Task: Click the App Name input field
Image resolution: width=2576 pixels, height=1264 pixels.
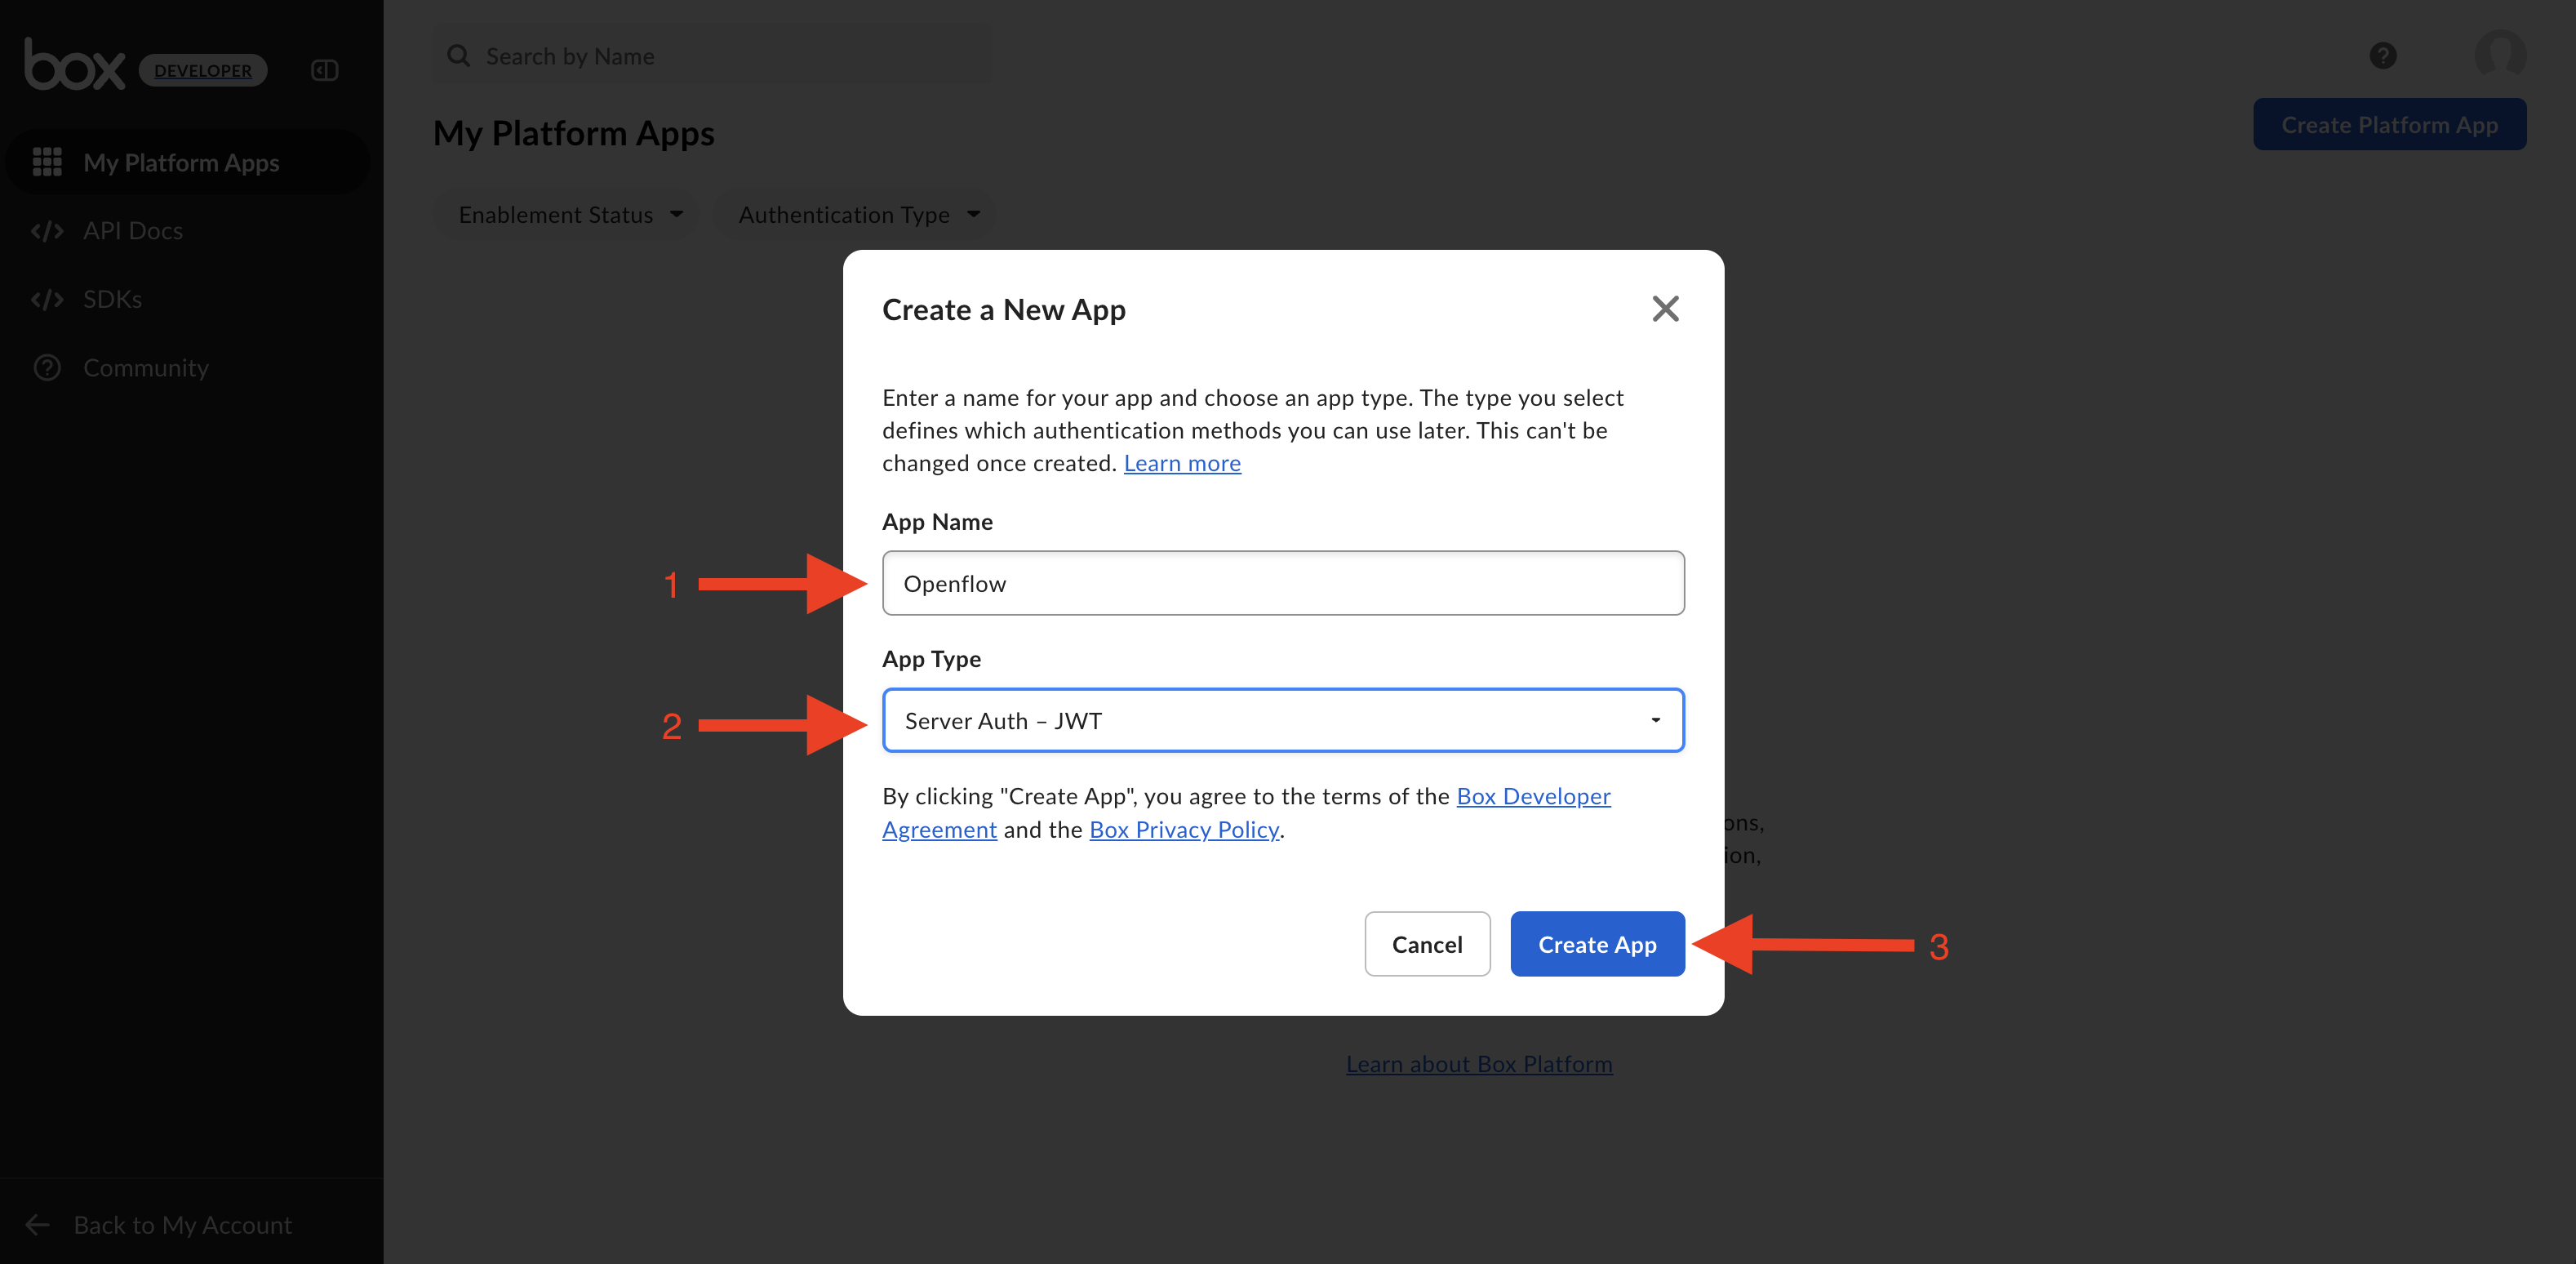Action: click(x=1283, y=583)
